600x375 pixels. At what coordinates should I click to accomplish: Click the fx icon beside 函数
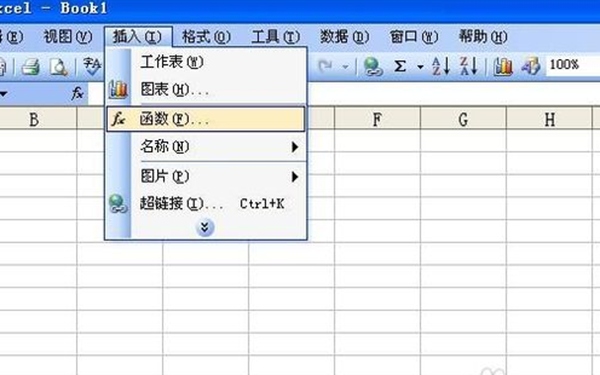pos(118,119)
